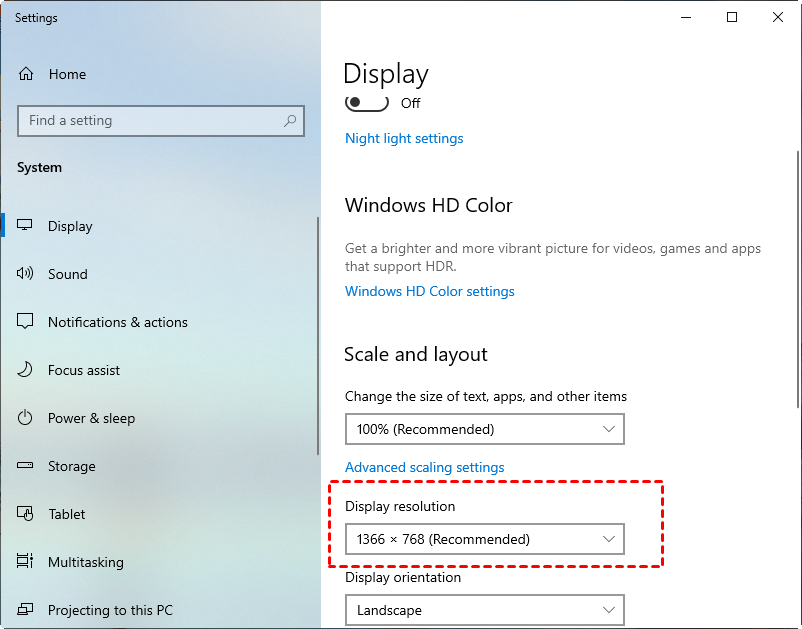Click the 'System' sidebar heading

tap(39, 168)
